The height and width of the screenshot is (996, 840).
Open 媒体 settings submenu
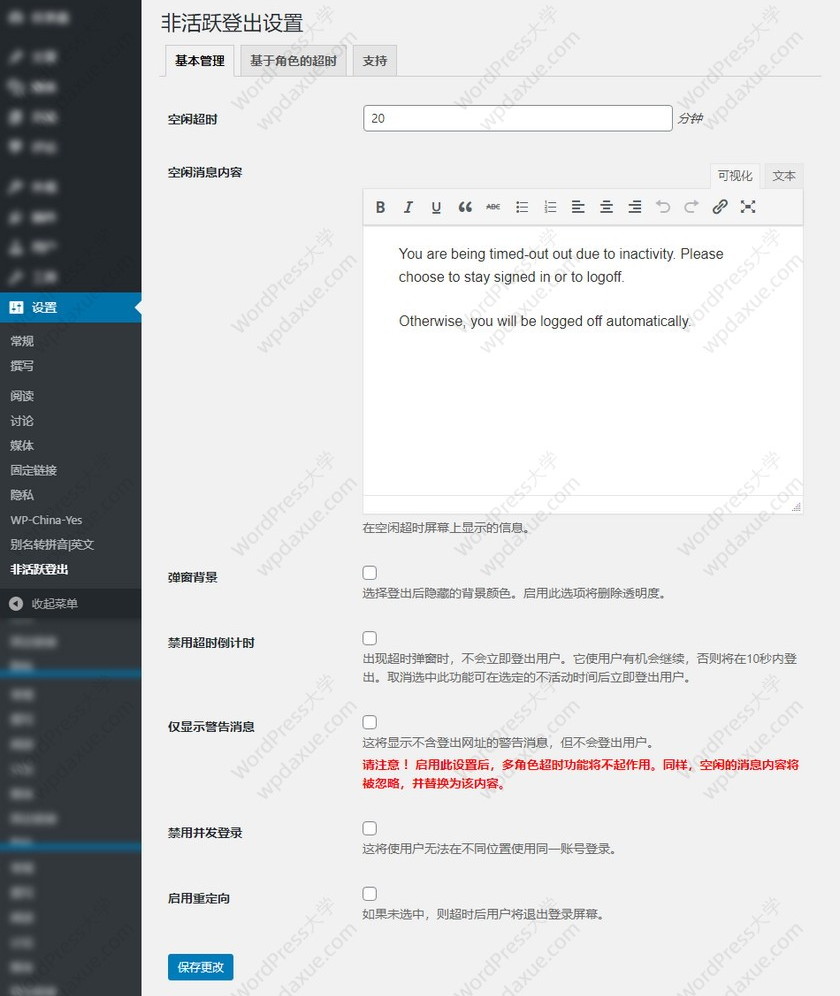[22, 445]
